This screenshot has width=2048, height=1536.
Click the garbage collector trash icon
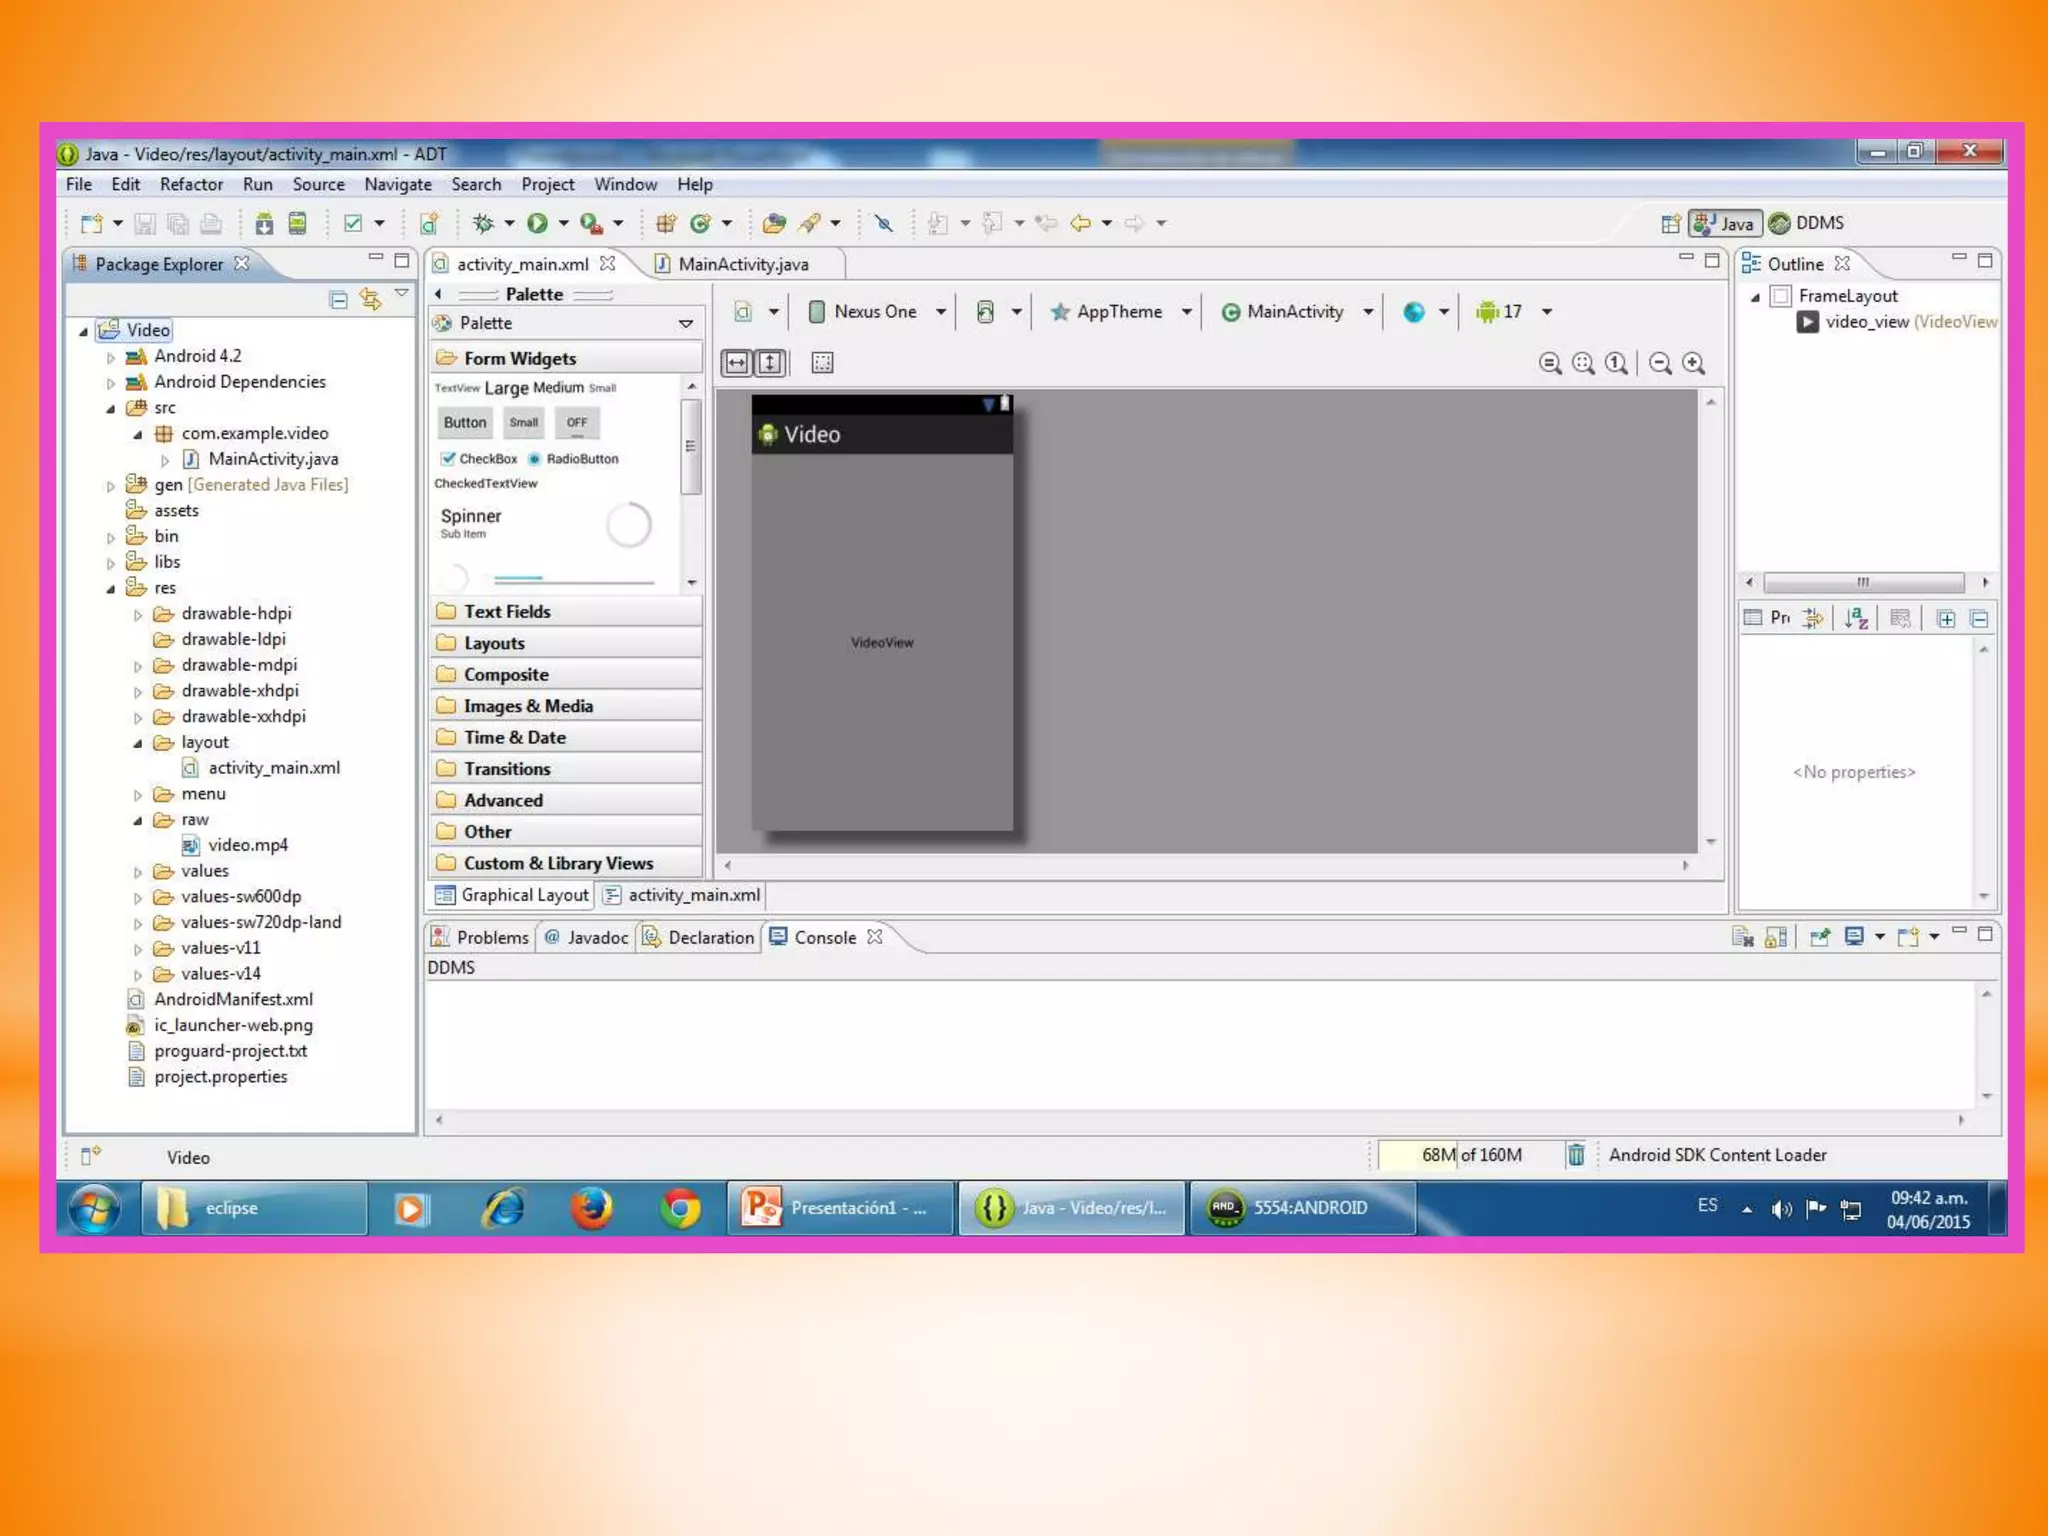pos(1575,1155)
